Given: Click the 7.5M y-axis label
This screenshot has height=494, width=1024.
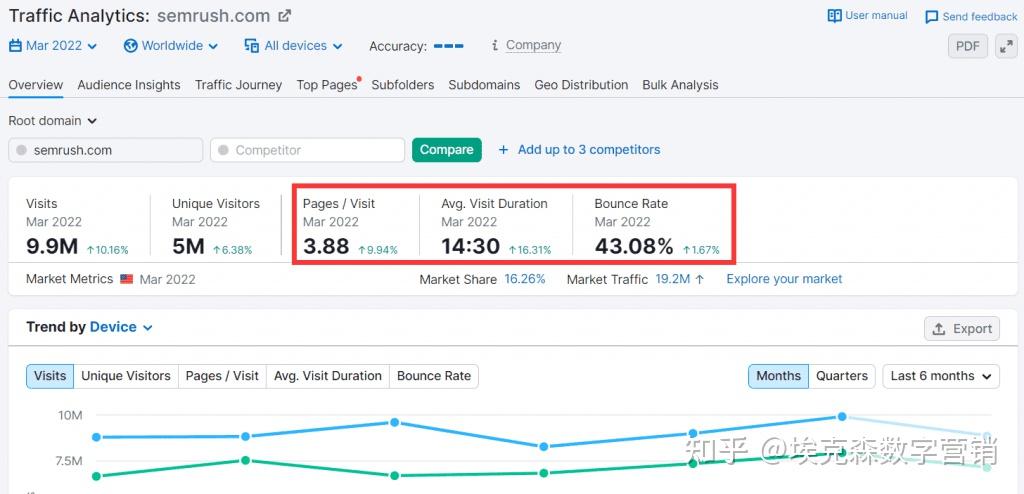Looking at the screenshot, I should [67, 461].
